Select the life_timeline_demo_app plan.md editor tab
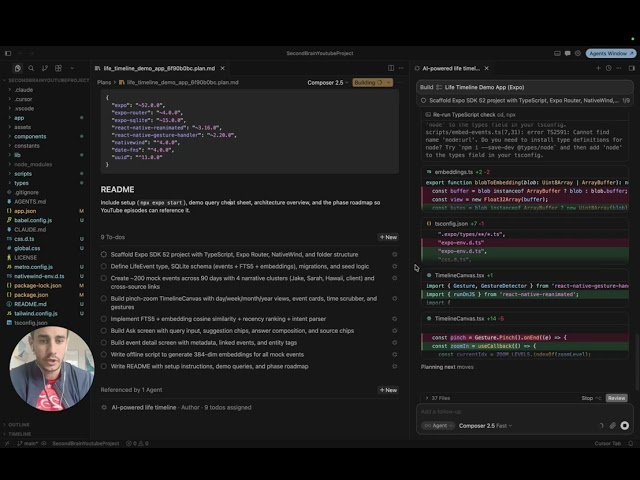Viewport: 640px width, 480px height. [x=160, y=68]
